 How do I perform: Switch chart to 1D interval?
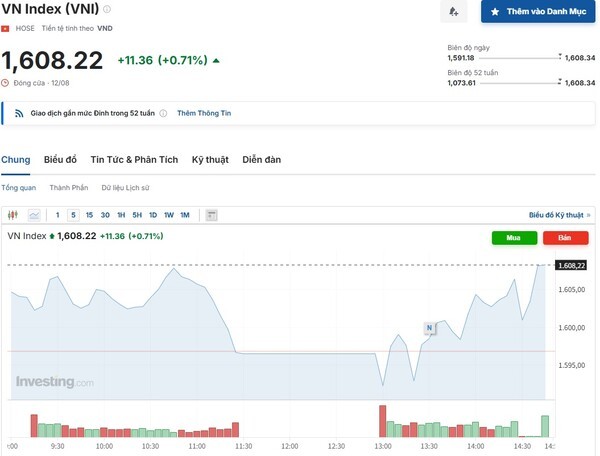(x=152, y=215)
